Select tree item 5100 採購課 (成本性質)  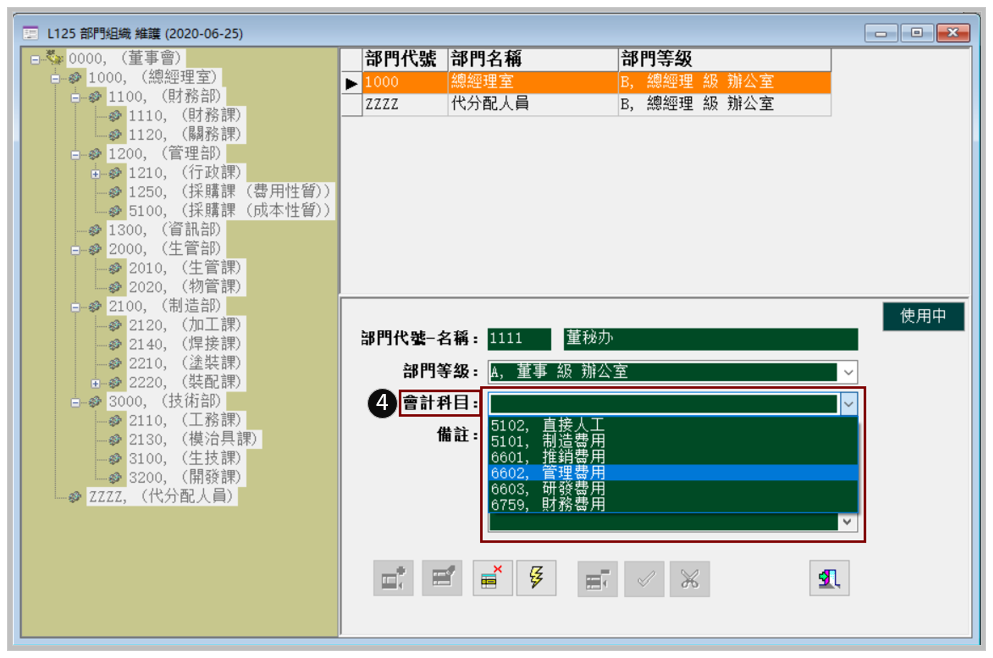(x=230, y=211)
